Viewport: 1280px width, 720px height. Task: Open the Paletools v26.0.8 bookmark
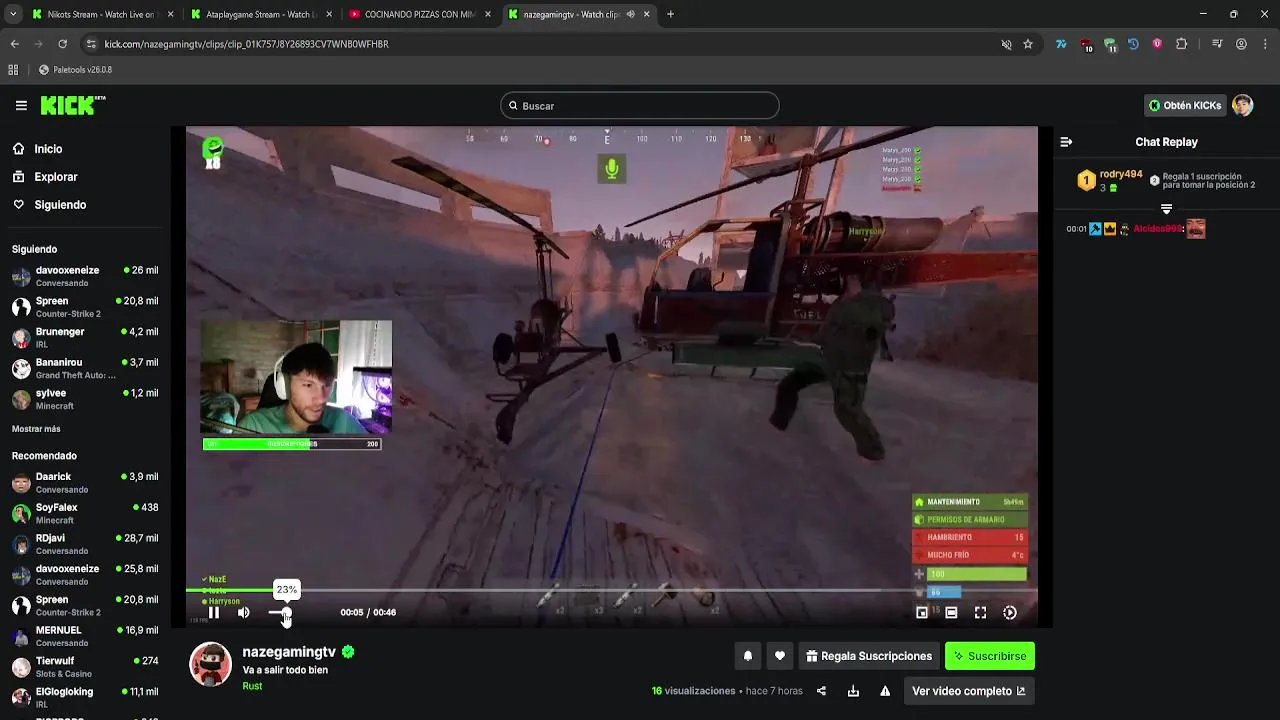[75, 70]
